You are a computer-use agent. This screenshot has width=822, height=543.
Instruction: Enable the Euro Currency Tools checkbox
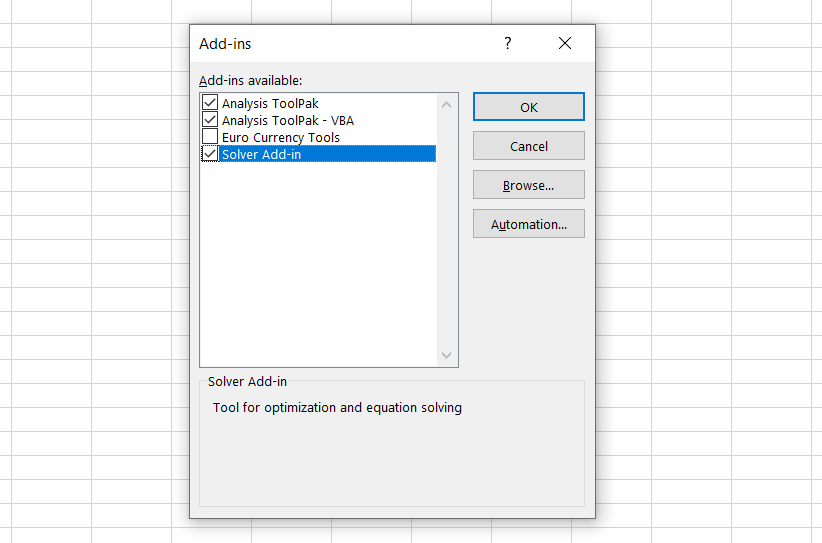click(210, 137)
